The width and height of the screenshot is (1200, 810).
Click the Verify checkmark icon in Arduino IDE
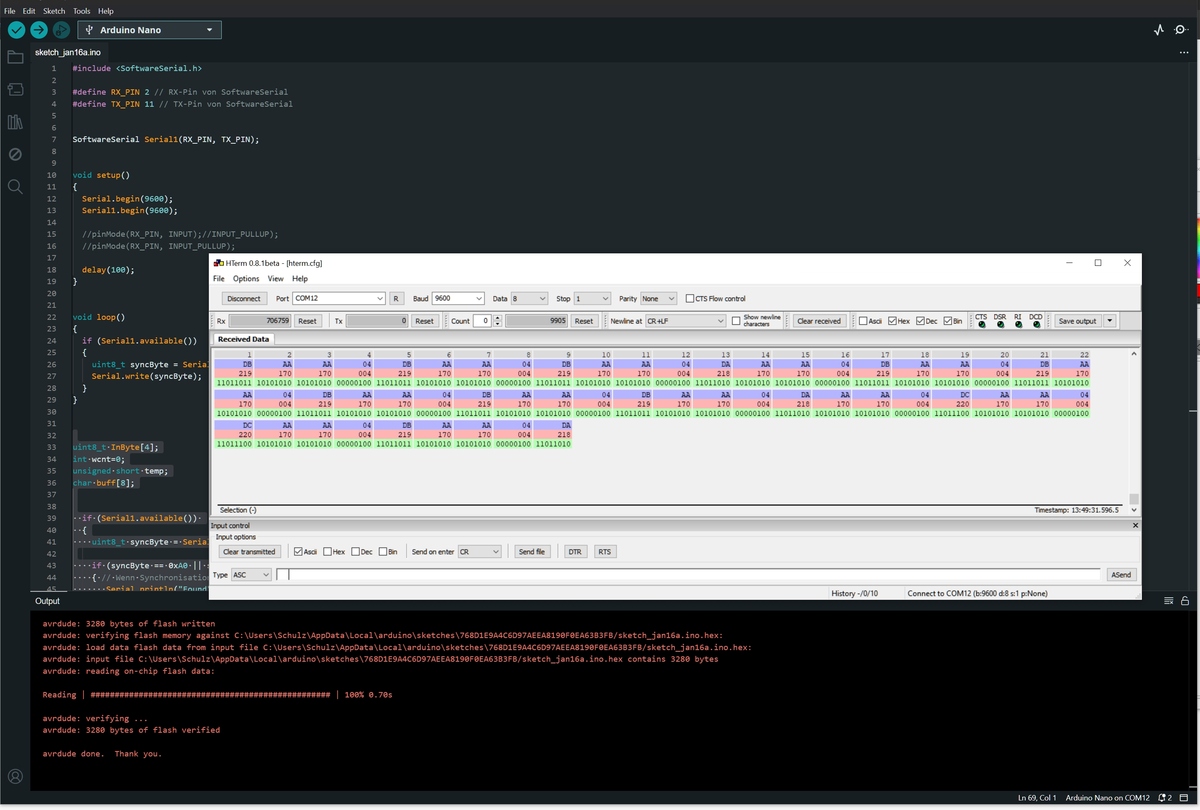(16, 30)
